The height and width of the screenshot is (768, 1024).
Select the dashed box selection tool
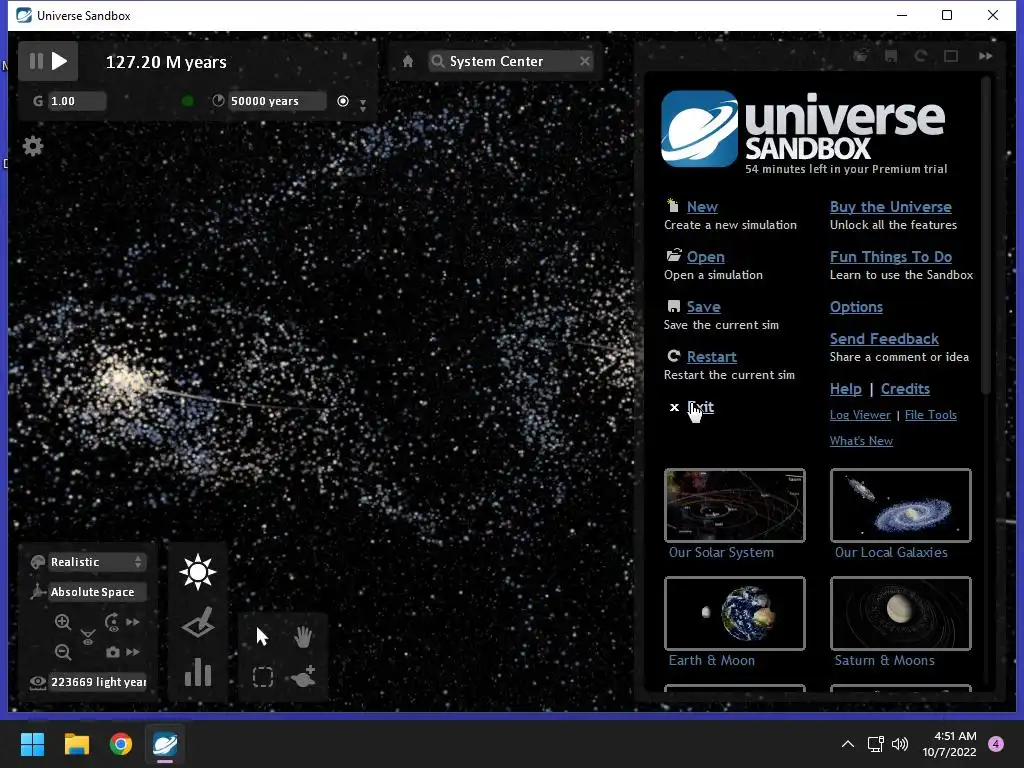click(263, 677)
